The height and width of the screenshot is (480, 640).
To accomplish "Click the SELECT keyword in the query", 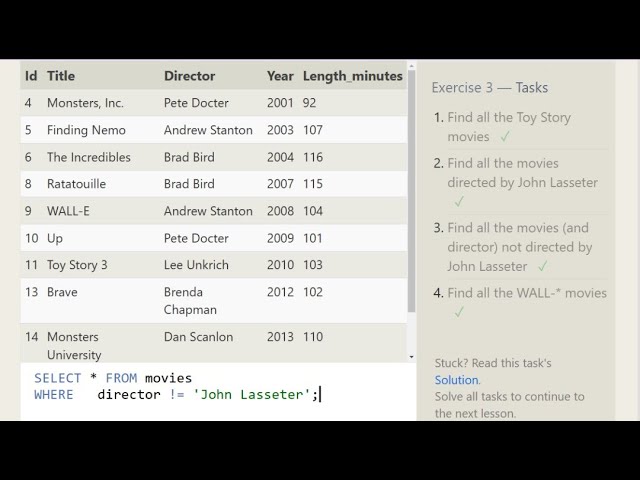I will 58,378.
